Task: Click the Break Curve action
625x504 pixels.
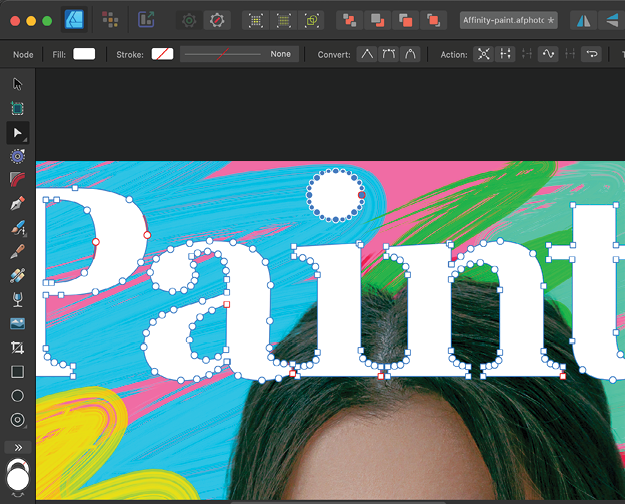Action: (x=483, y=54)
